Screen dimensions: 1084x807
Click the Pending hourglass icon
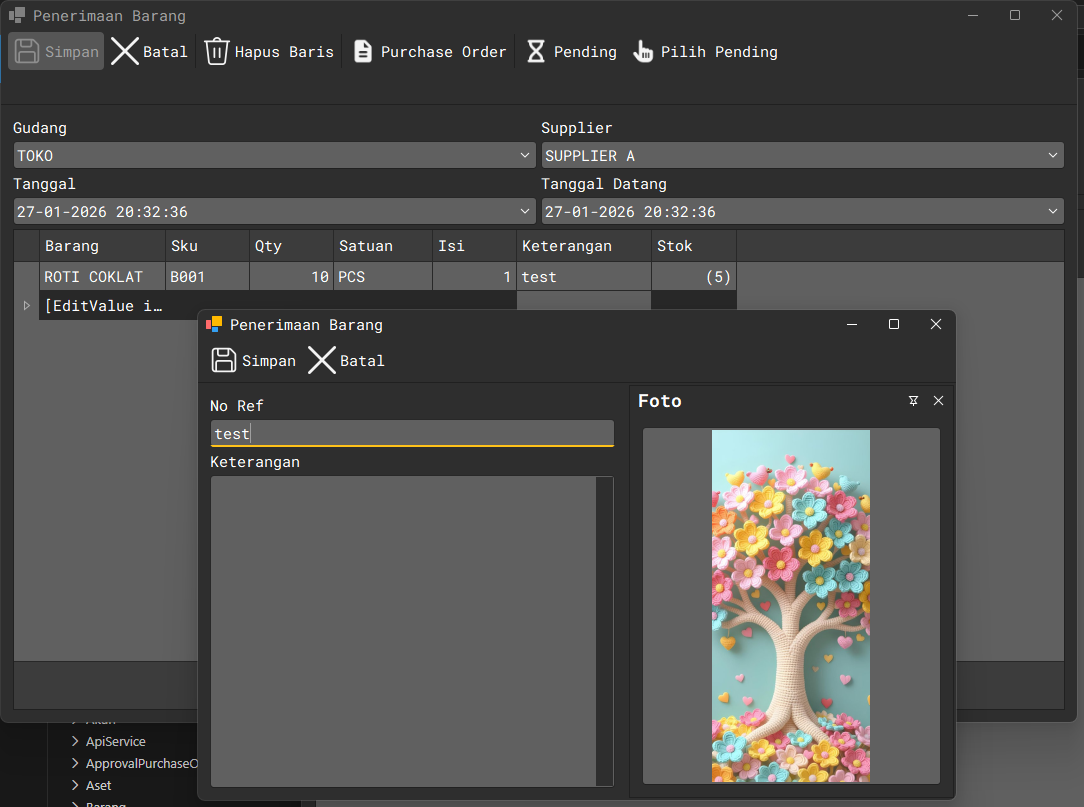point(536,52)
